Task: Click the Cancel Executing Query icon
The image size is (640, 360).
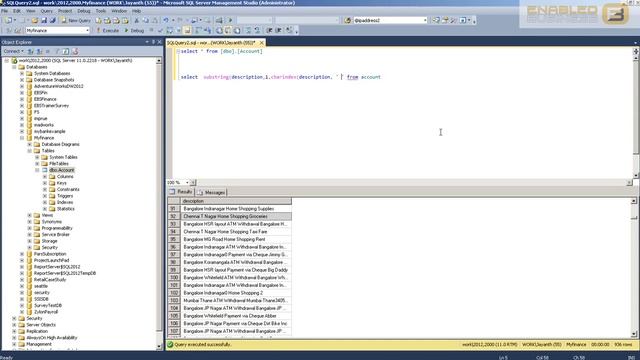Action: [151, 30]
